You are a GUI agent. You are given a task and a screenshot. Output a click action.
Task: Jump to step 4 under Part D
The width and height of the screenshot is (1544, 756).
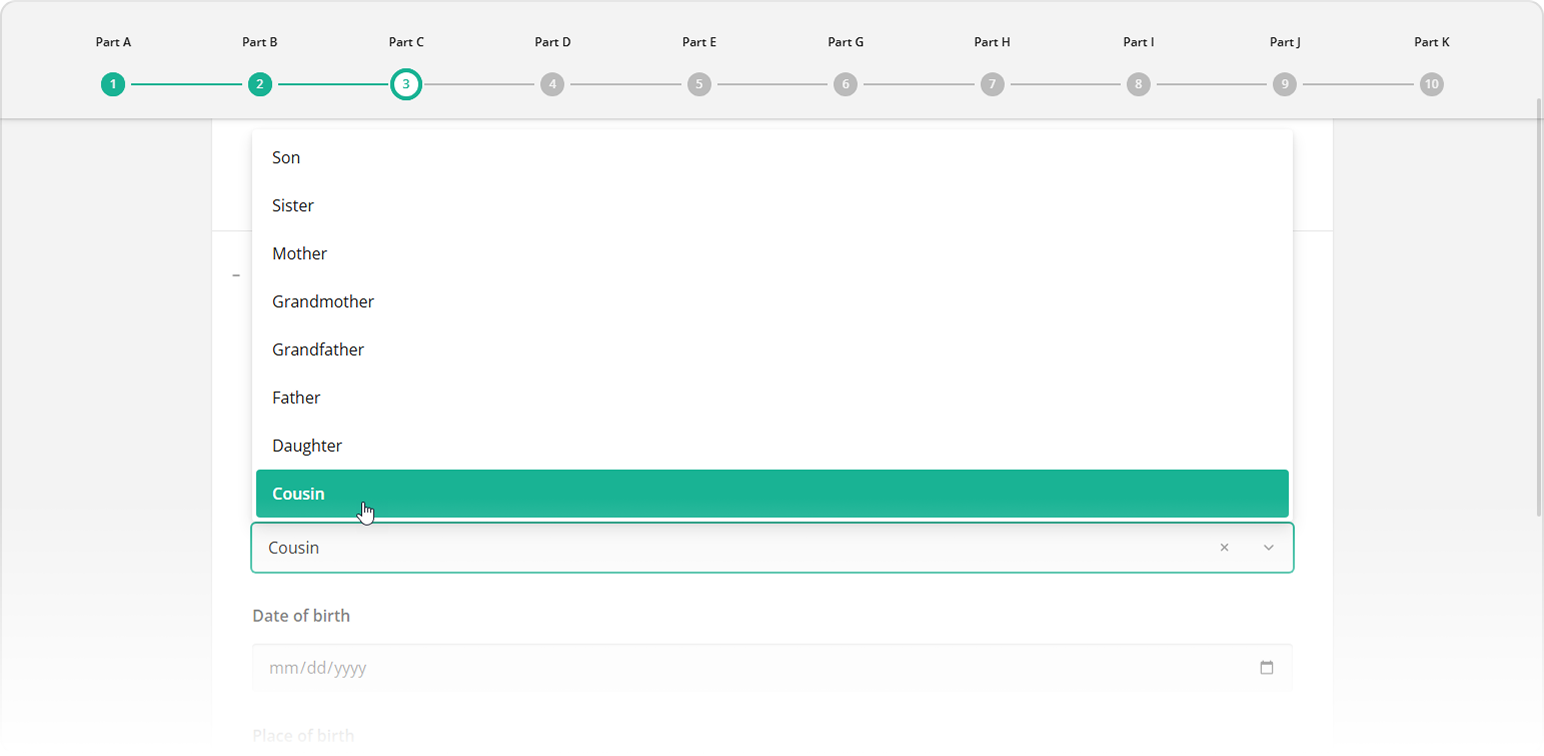click(x=552, y=84)
